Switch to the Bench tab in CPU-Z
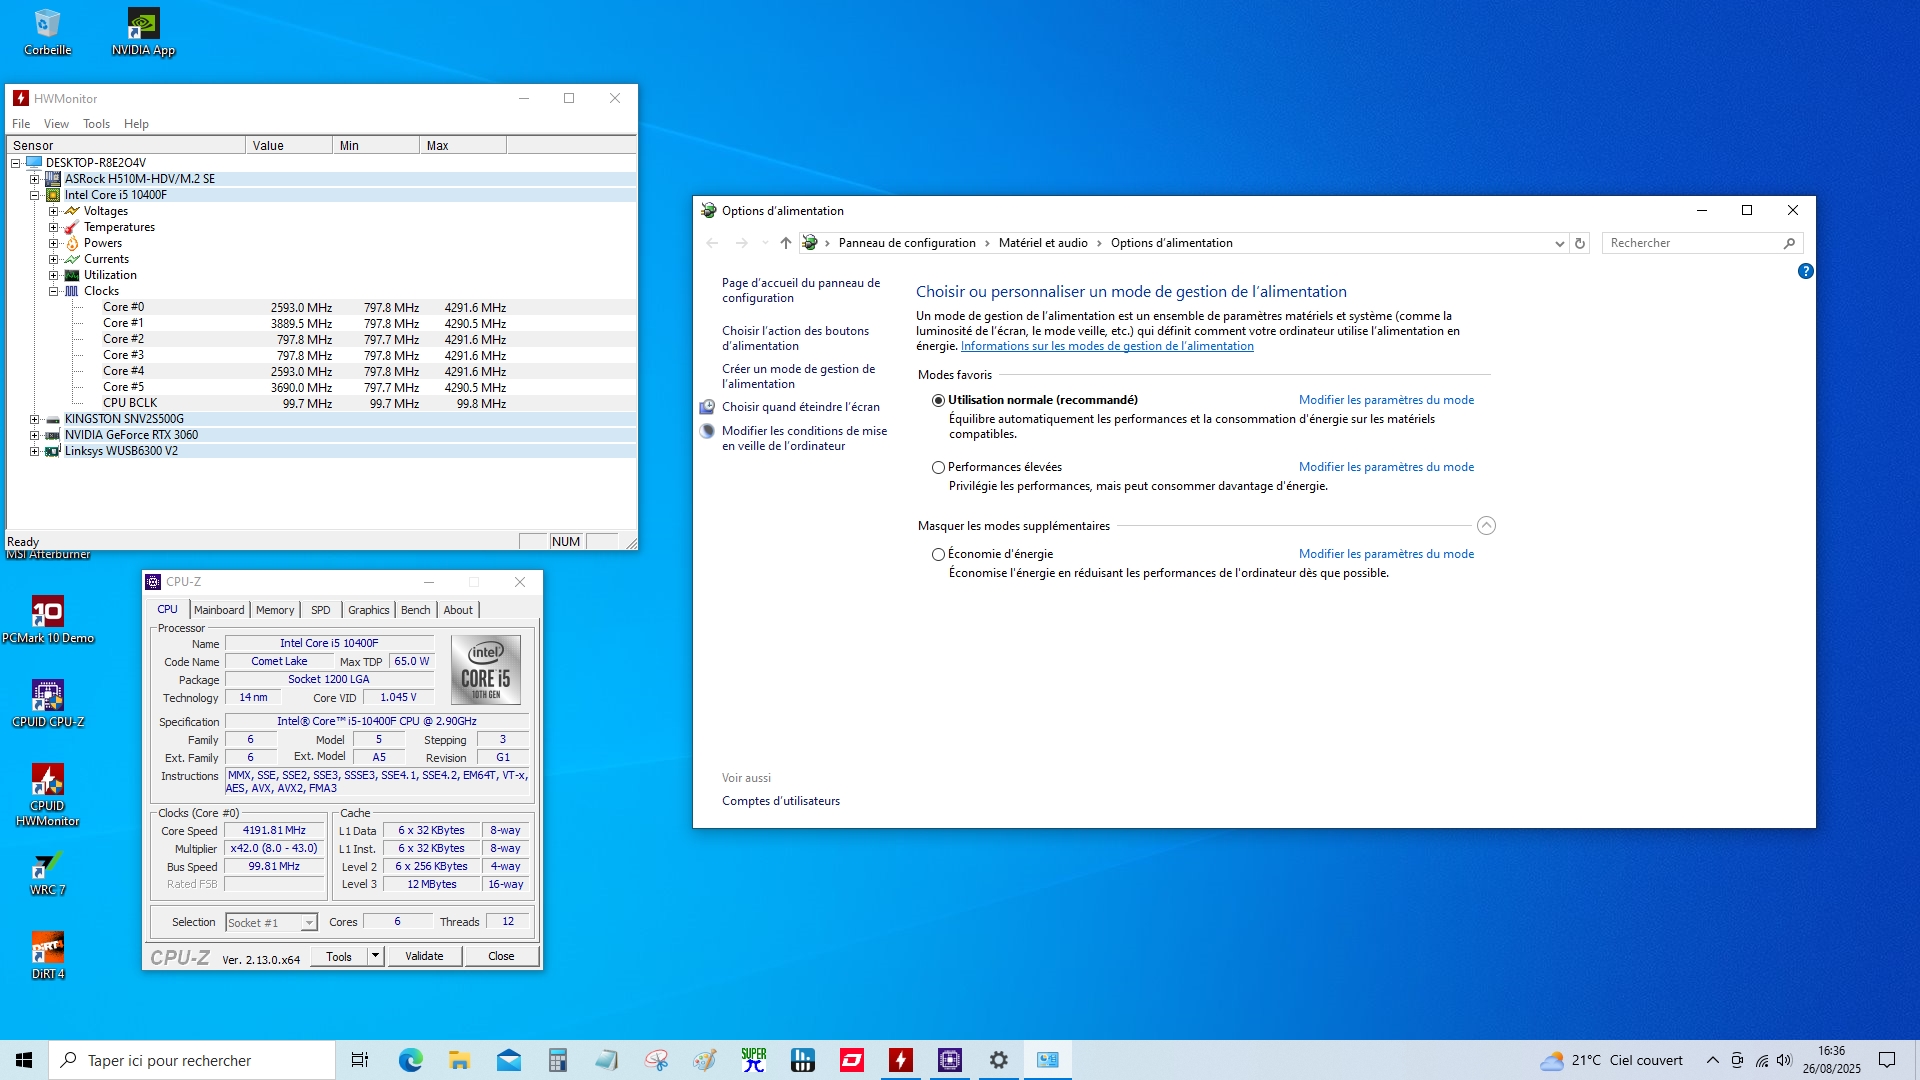Screen dimensions: 1920x1080 pos(415,610)
